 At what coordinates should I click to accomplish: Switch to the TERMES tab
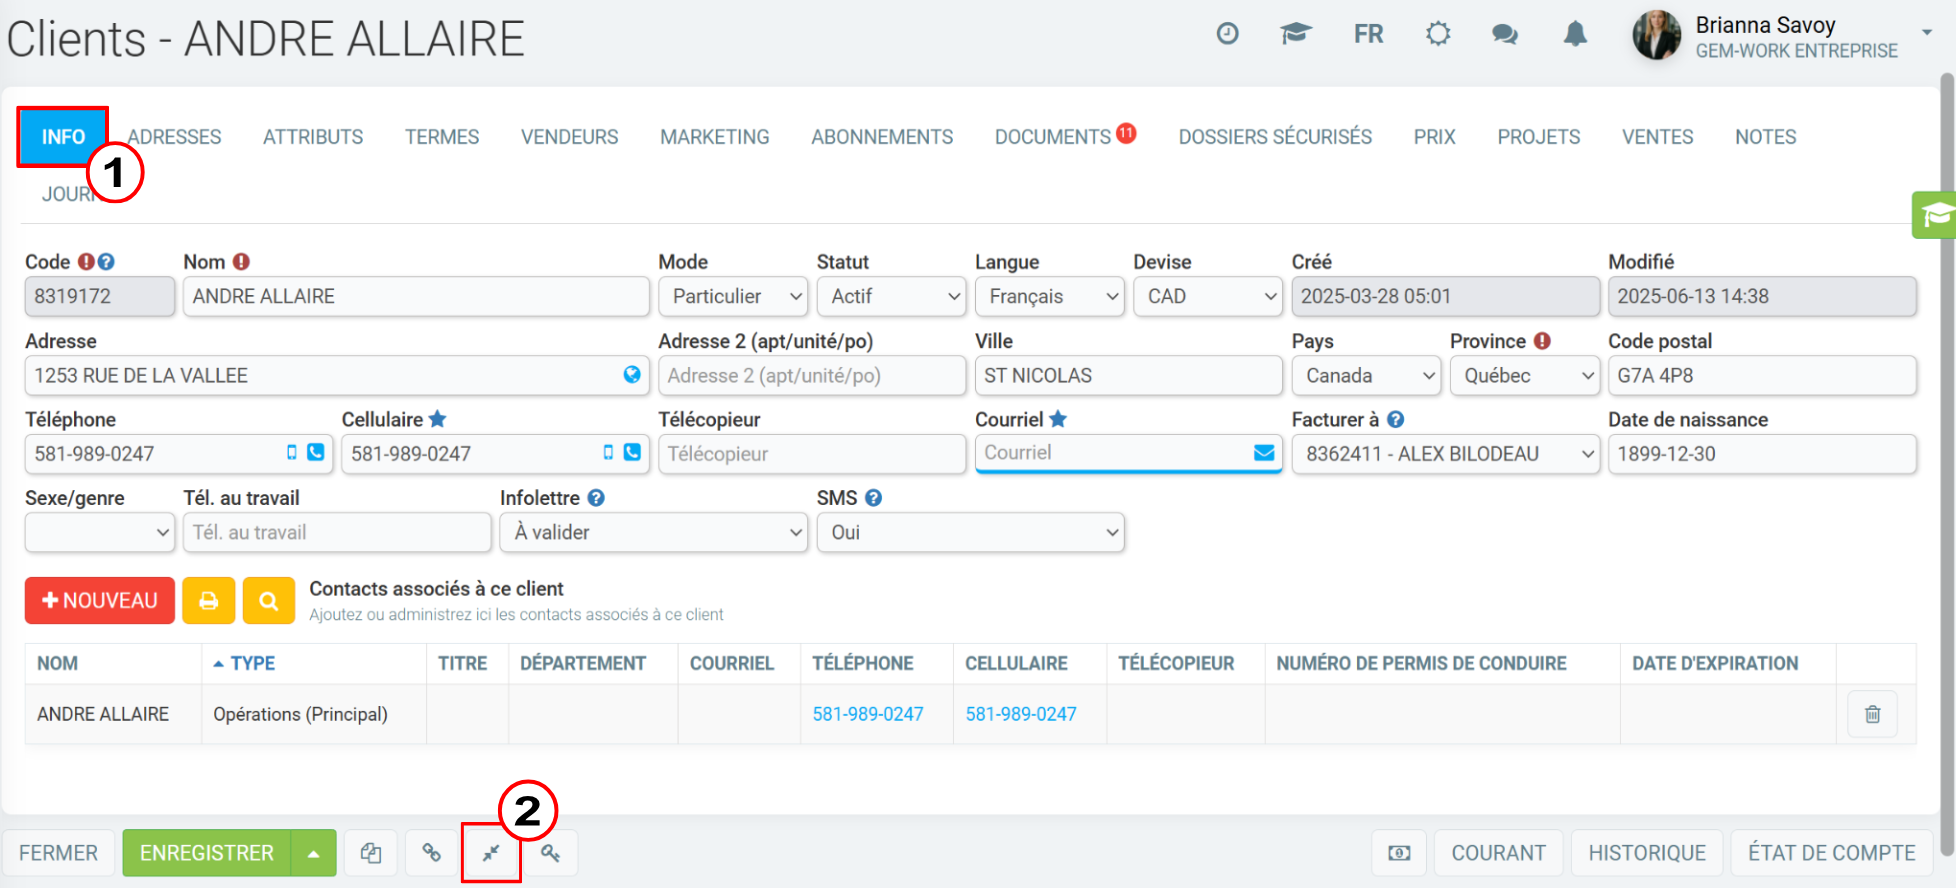[x=442, y=137]
